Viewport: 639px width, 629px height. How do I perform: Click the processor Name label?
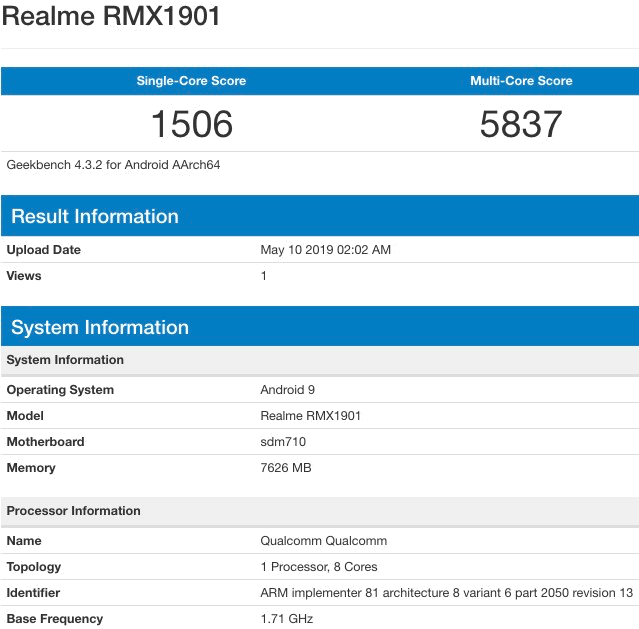[x=24, y=541]
